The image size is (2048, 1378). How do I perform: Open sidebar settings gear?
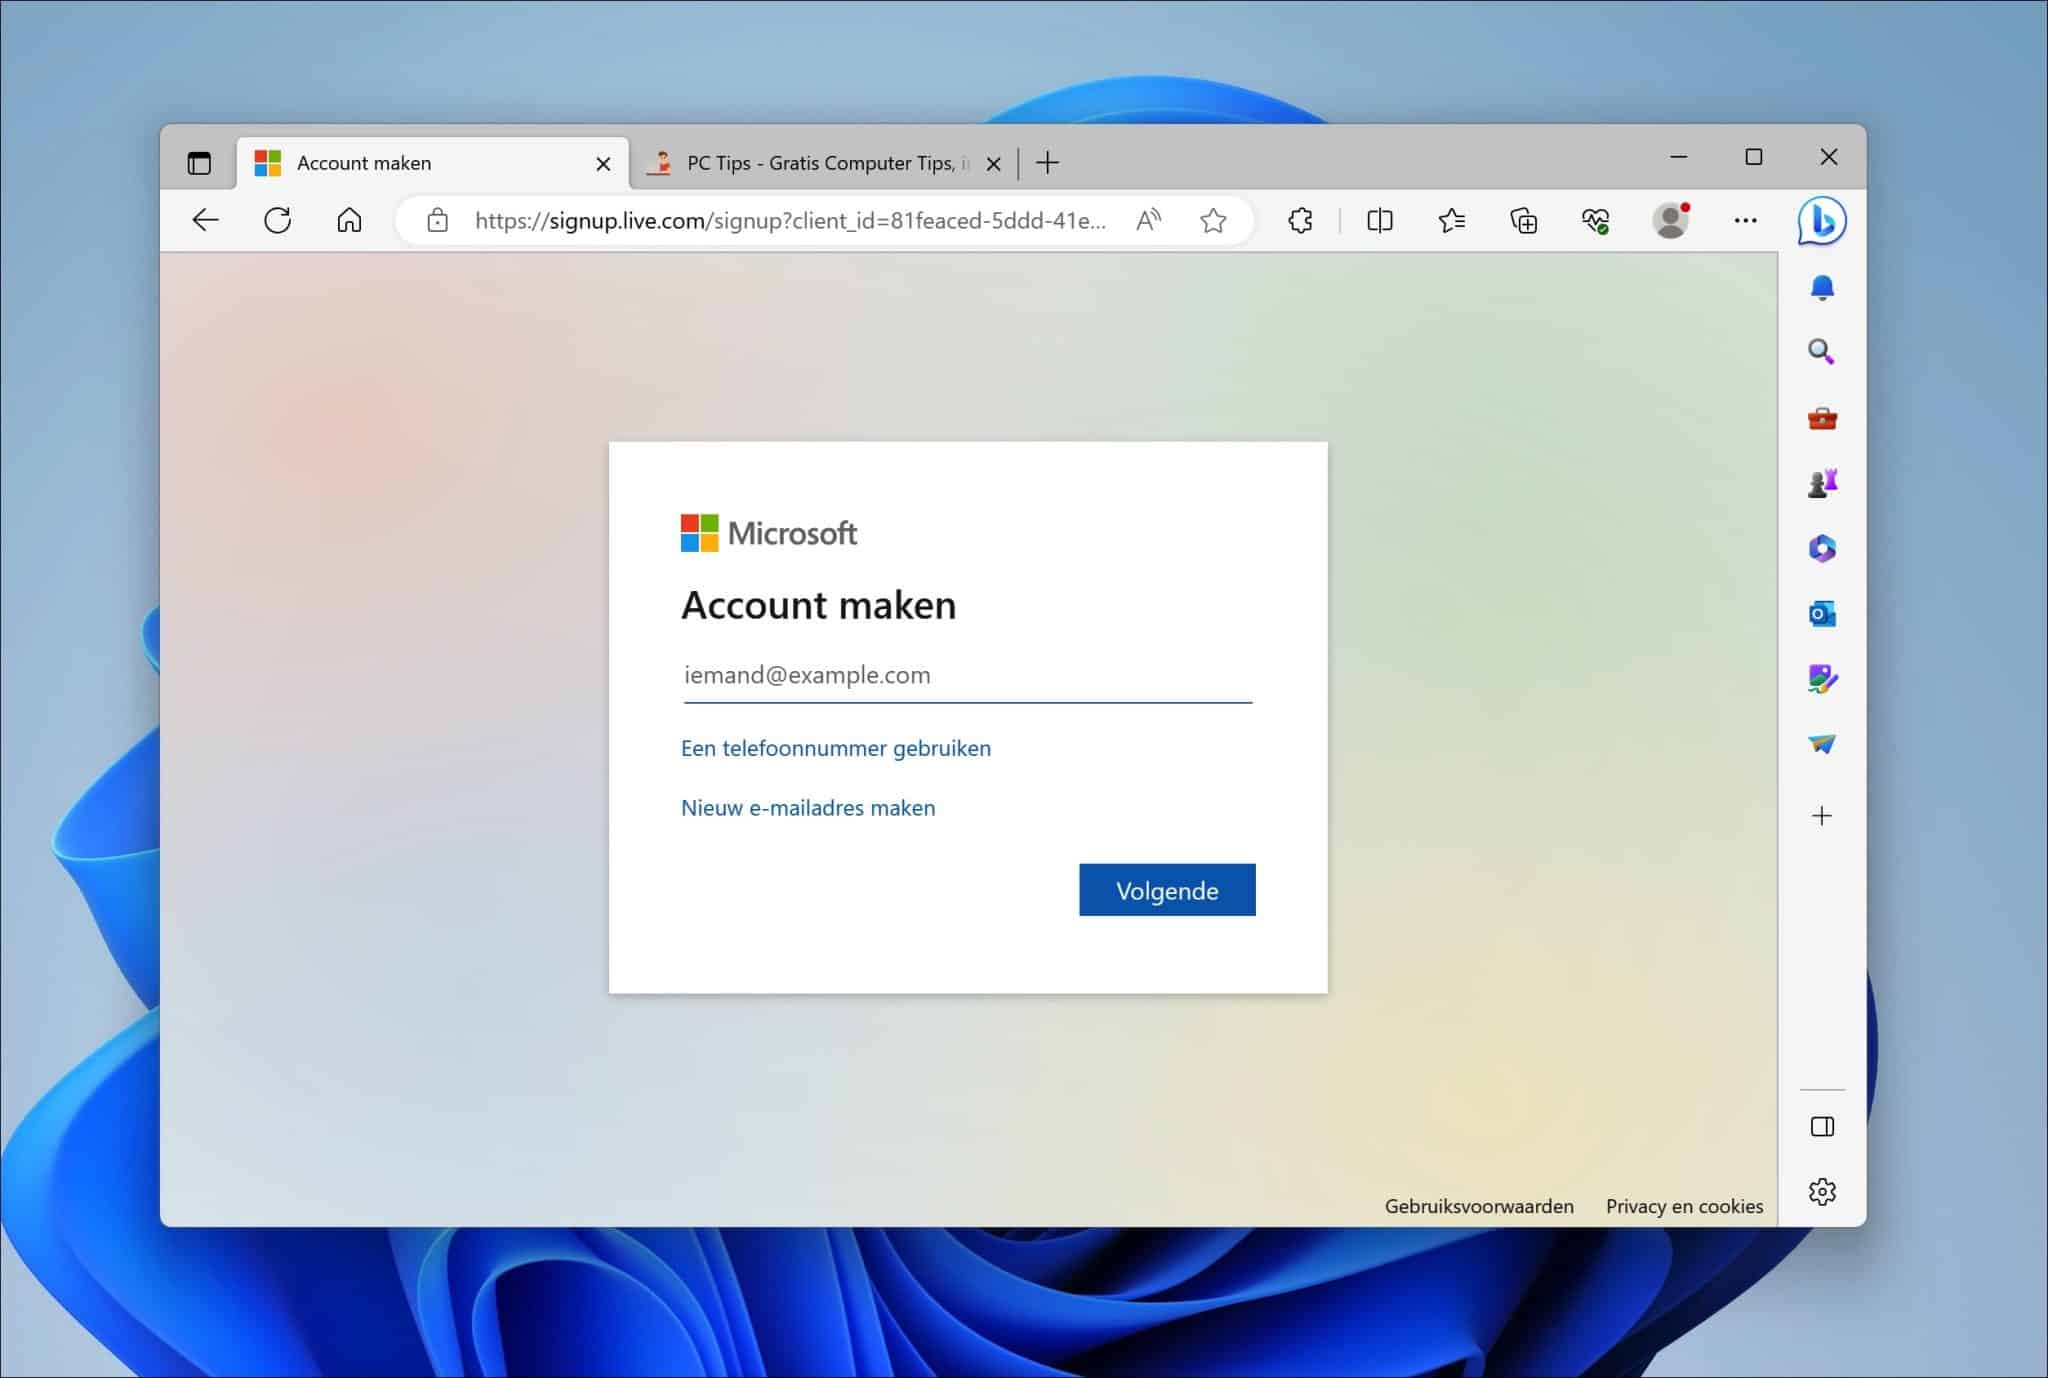(1822, 1191)
